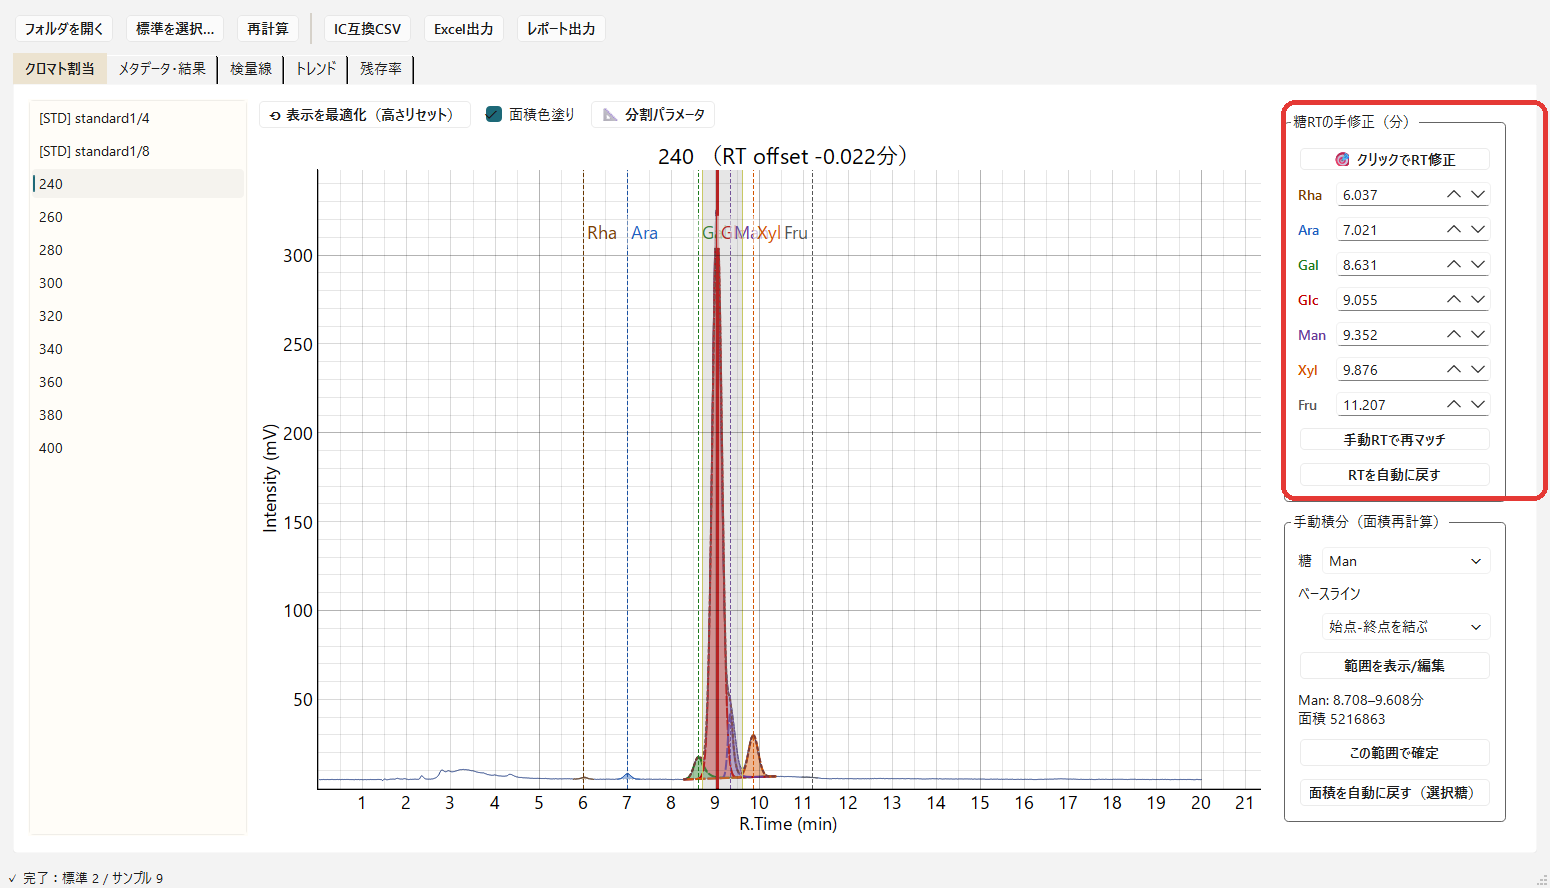Open the 残存率 tab
Viewport: 1550px width, 888px height.
pos(381,69)
